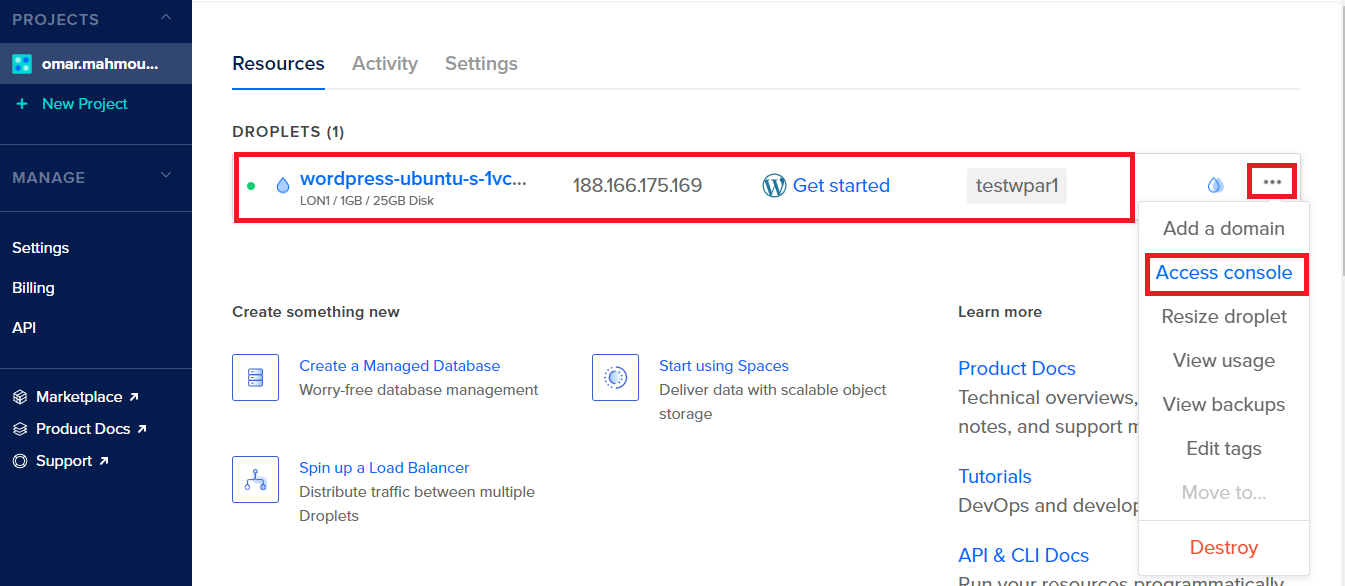Click the testwpar1 tag
Screen dimensions: 1345x586
point(1017,186)
